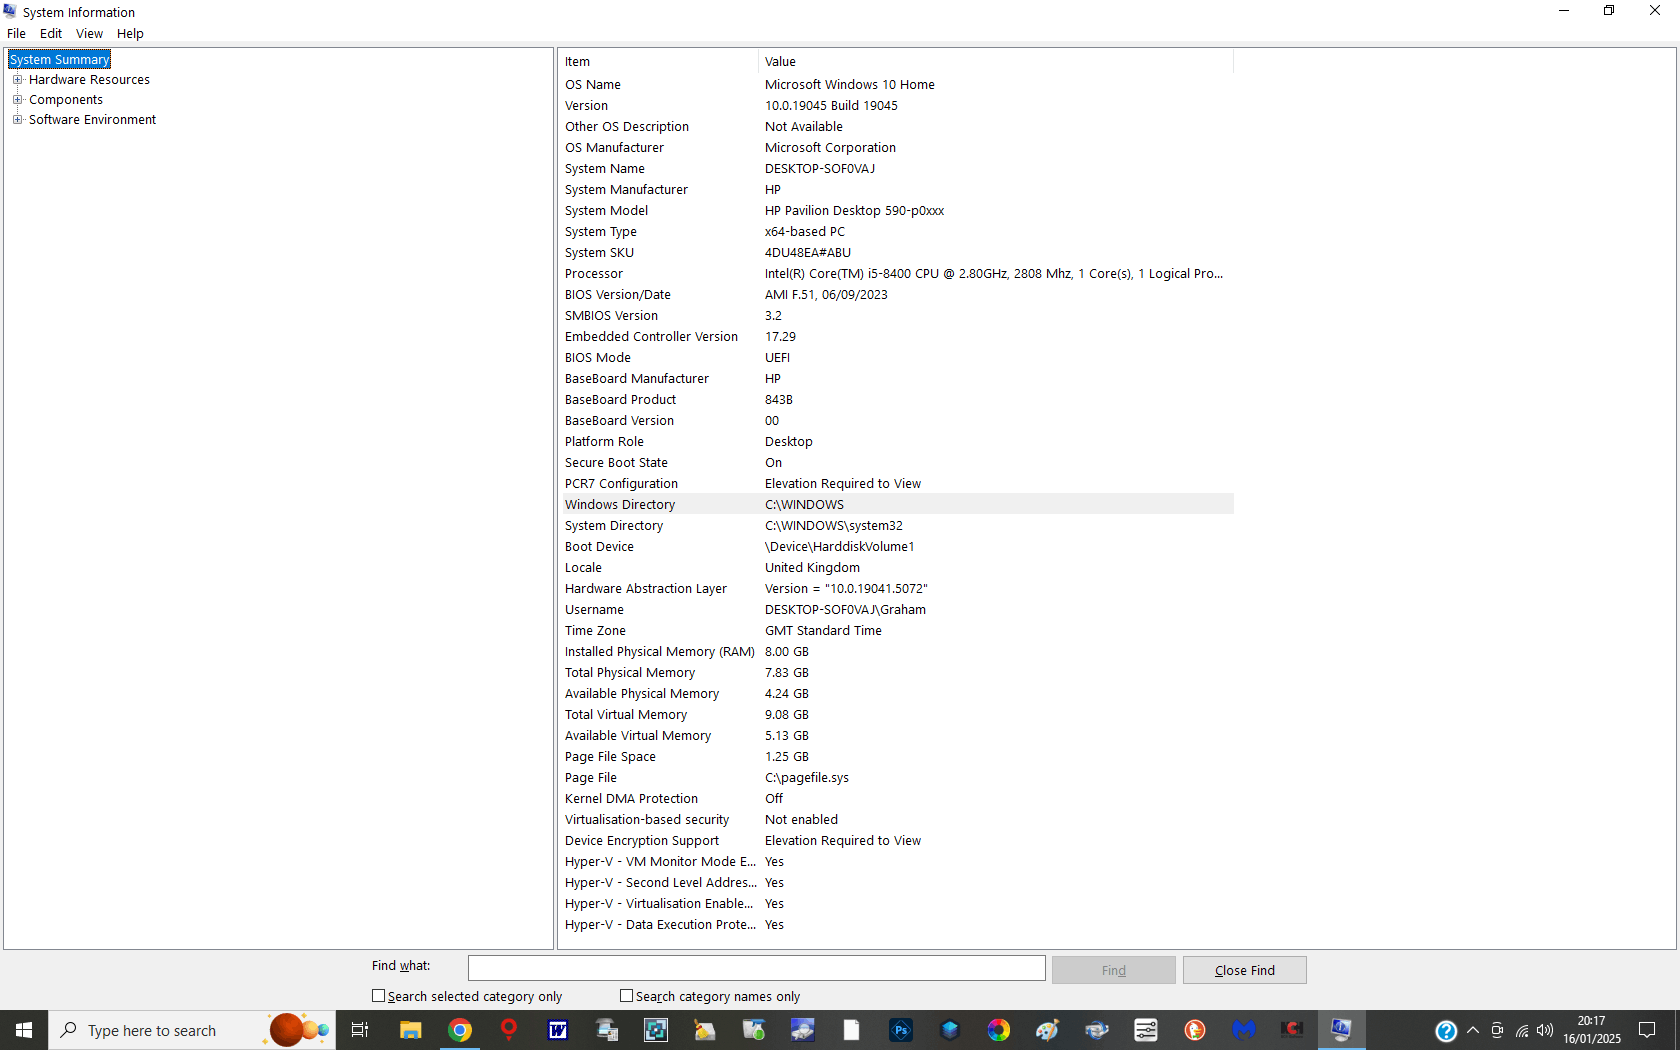This screenshot has height=1050, width=1680.
Task: Click the Find button
Action: 1113,969
